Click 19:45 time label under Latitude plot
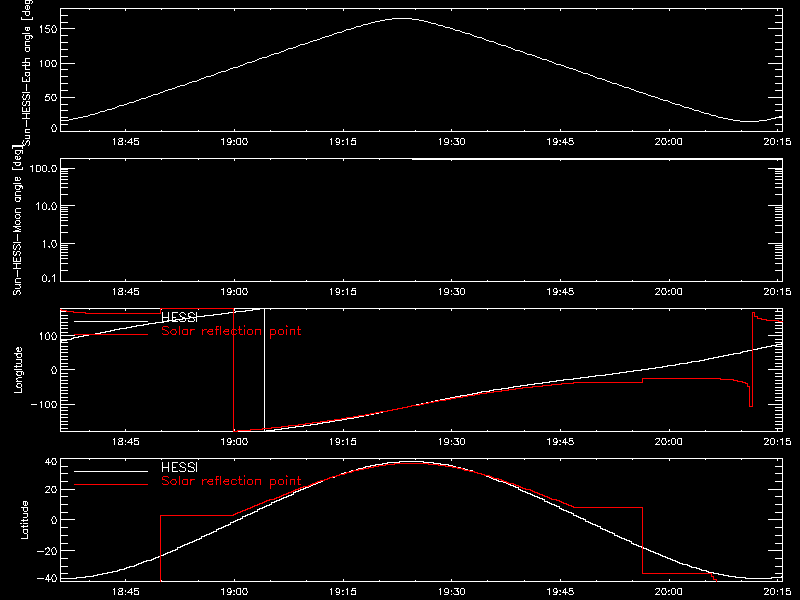 pyautogui.click(x=560, y=592)
